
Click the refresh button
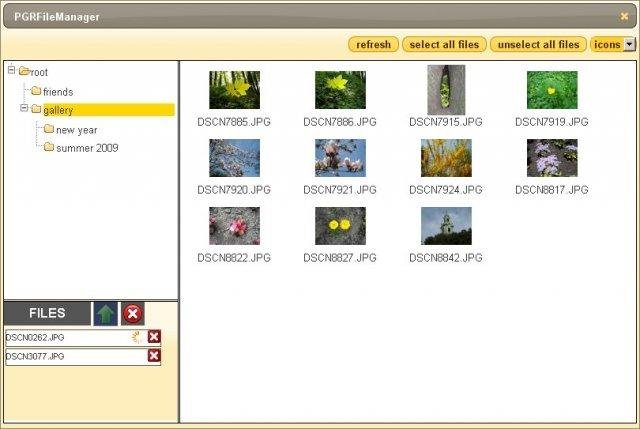[373, 44]
